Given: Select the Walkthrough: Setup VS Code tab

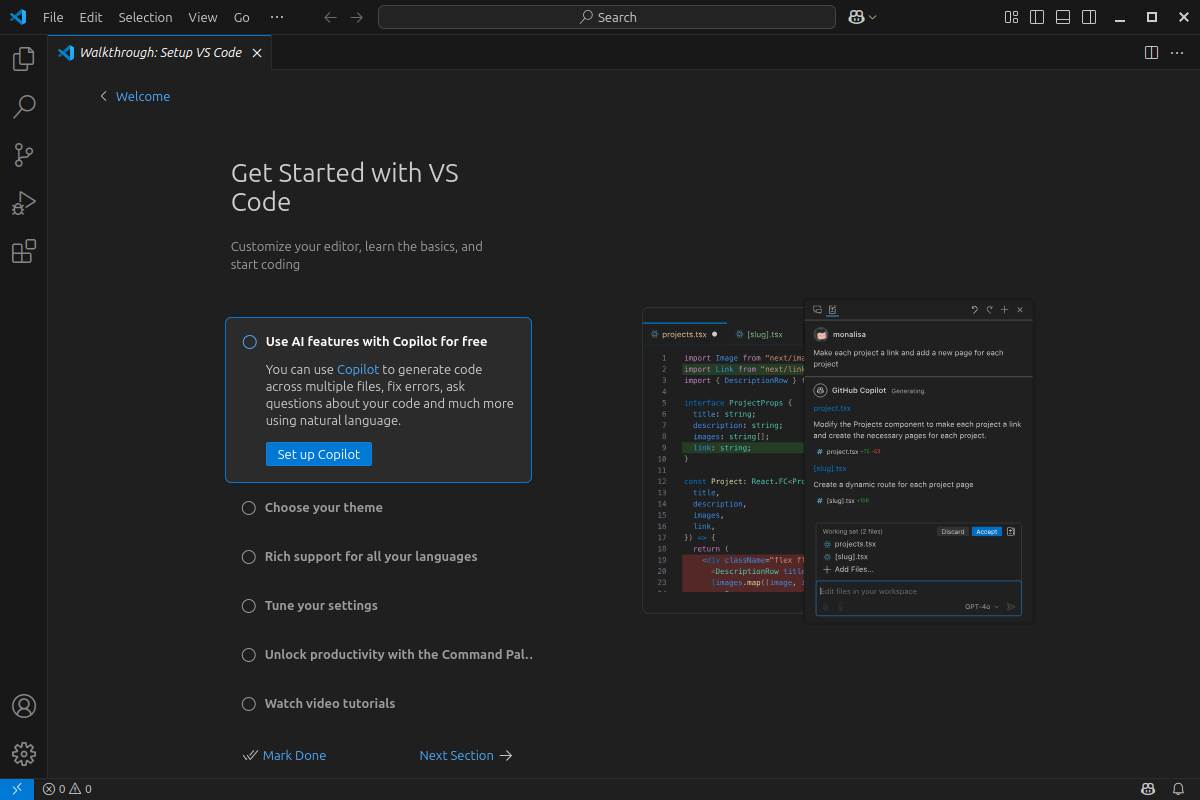Looking at the screenshot, I should click(x=160, y=52).
